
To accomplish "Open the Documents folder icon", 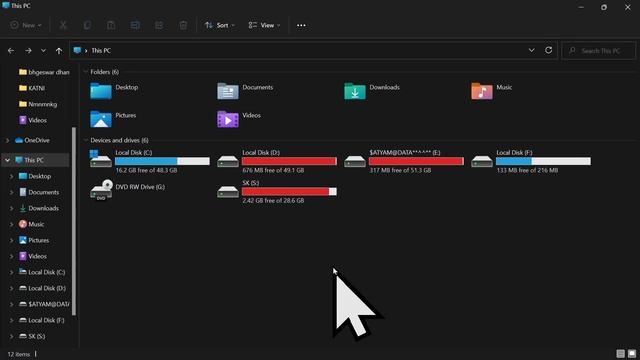I will click(x=228, y=91).
